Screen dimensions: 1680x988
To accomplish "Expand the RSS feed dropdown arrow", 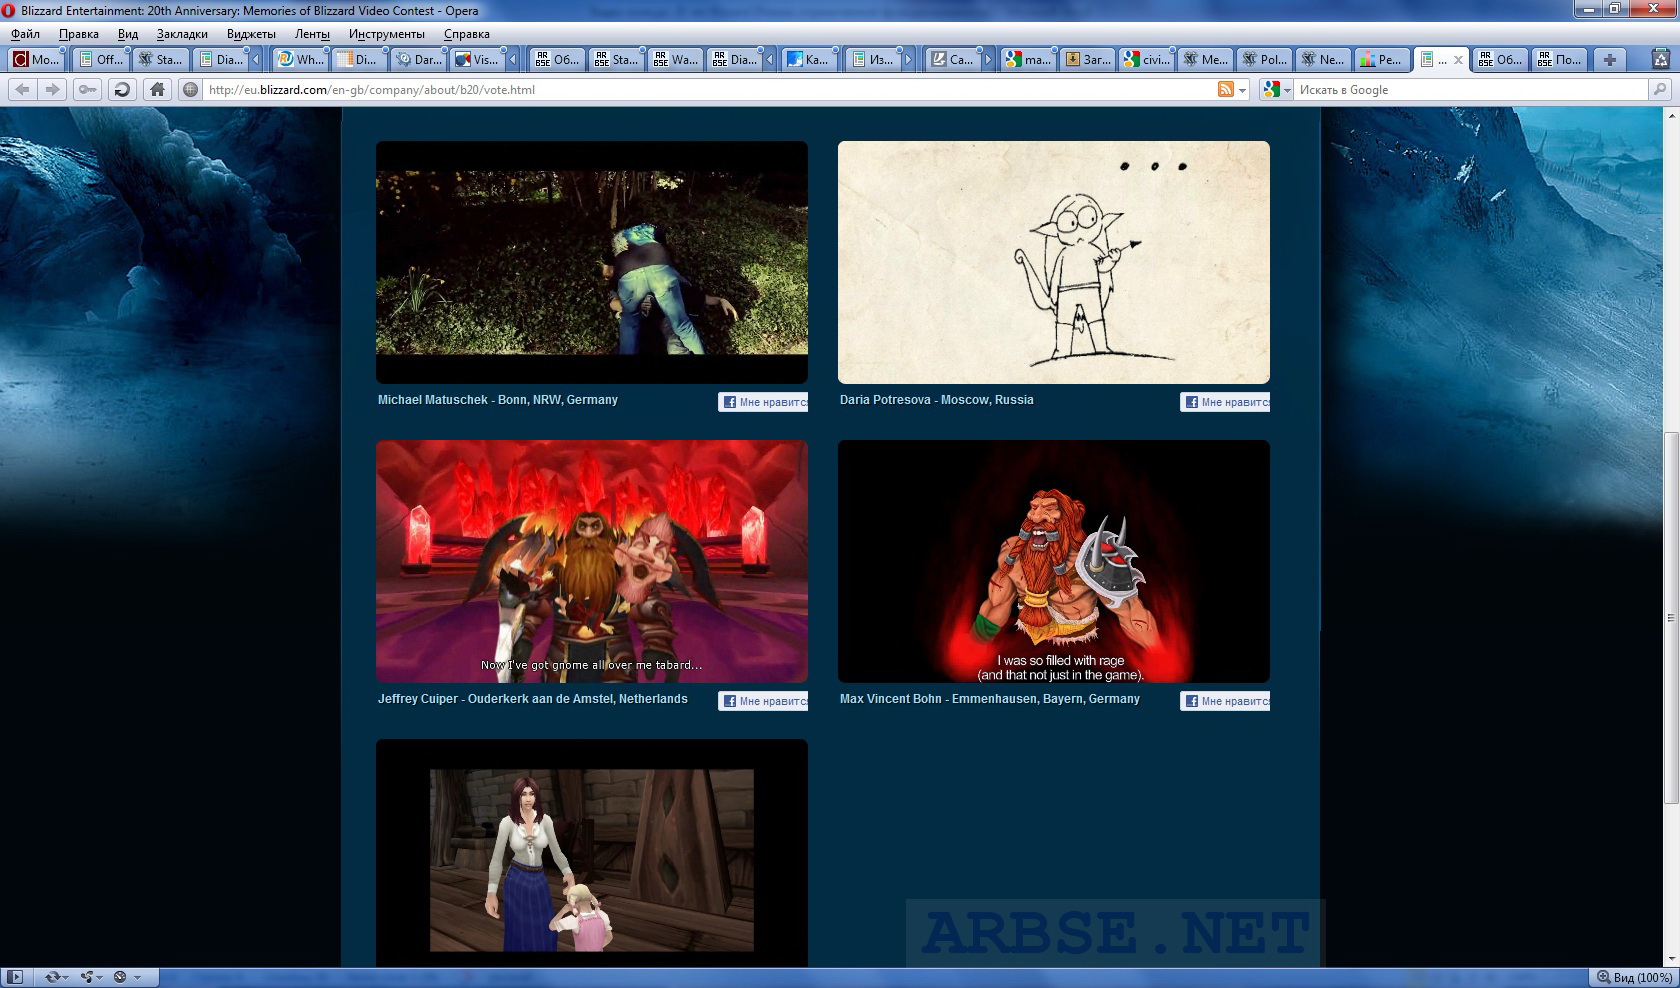I will point(1243,90).
